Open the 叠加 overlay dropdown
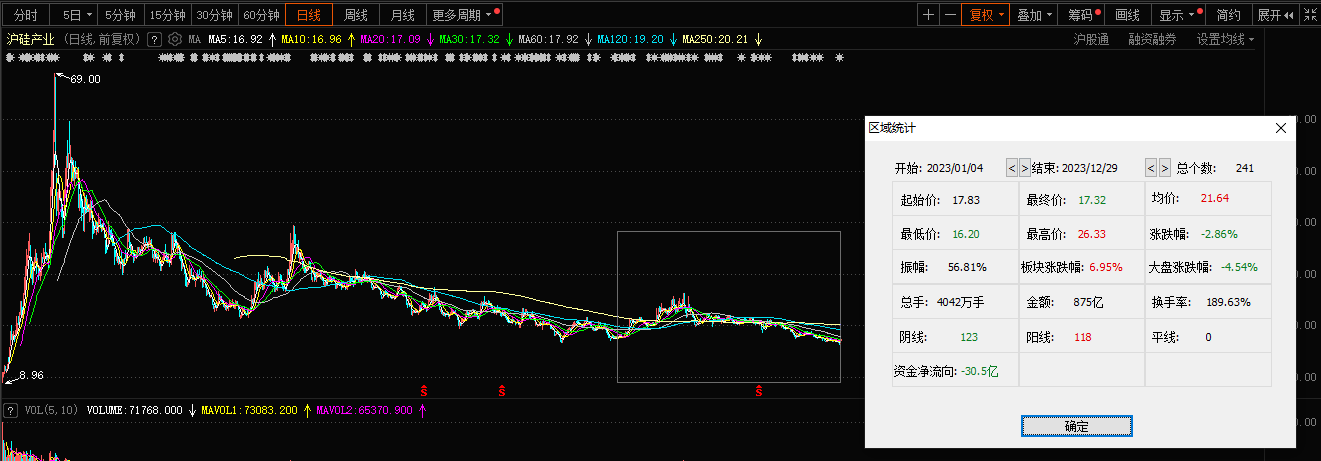 point(1034,15)
